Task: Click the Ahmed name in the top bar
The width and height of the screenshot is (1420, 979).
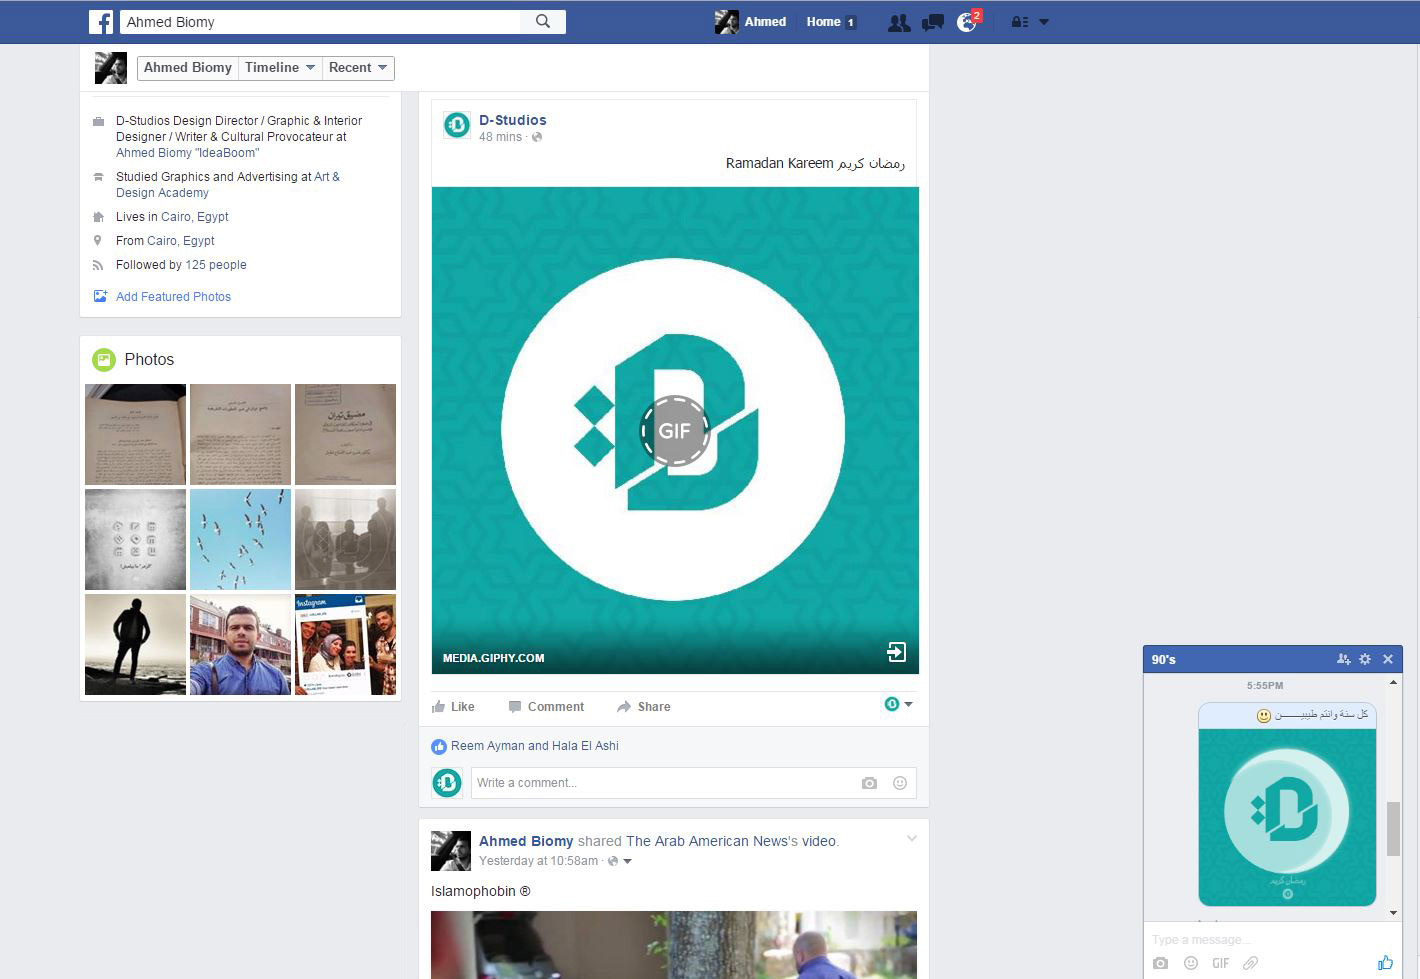Action: (x=765, y=22)
